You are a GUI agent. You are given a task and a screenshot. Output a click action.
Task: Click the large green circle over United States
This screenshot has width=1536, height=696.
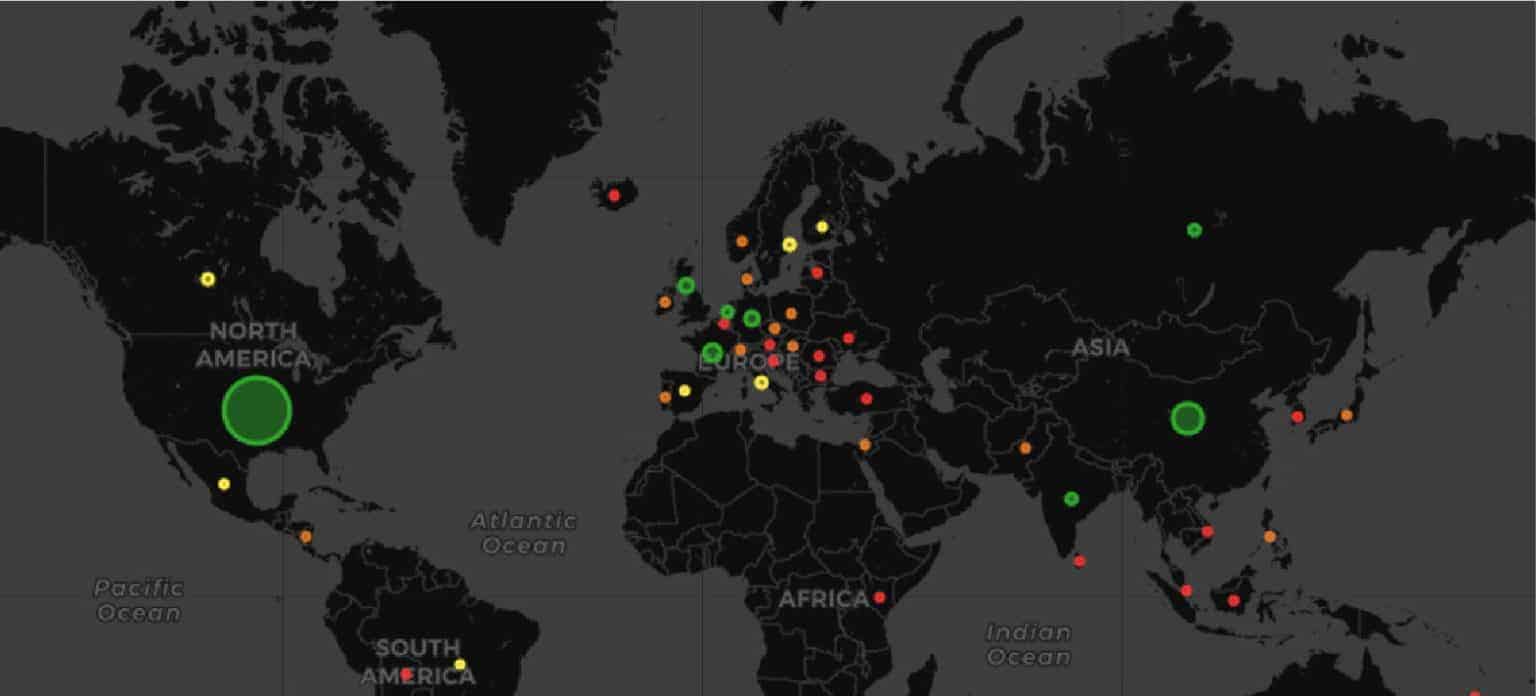tap(257, 410)
